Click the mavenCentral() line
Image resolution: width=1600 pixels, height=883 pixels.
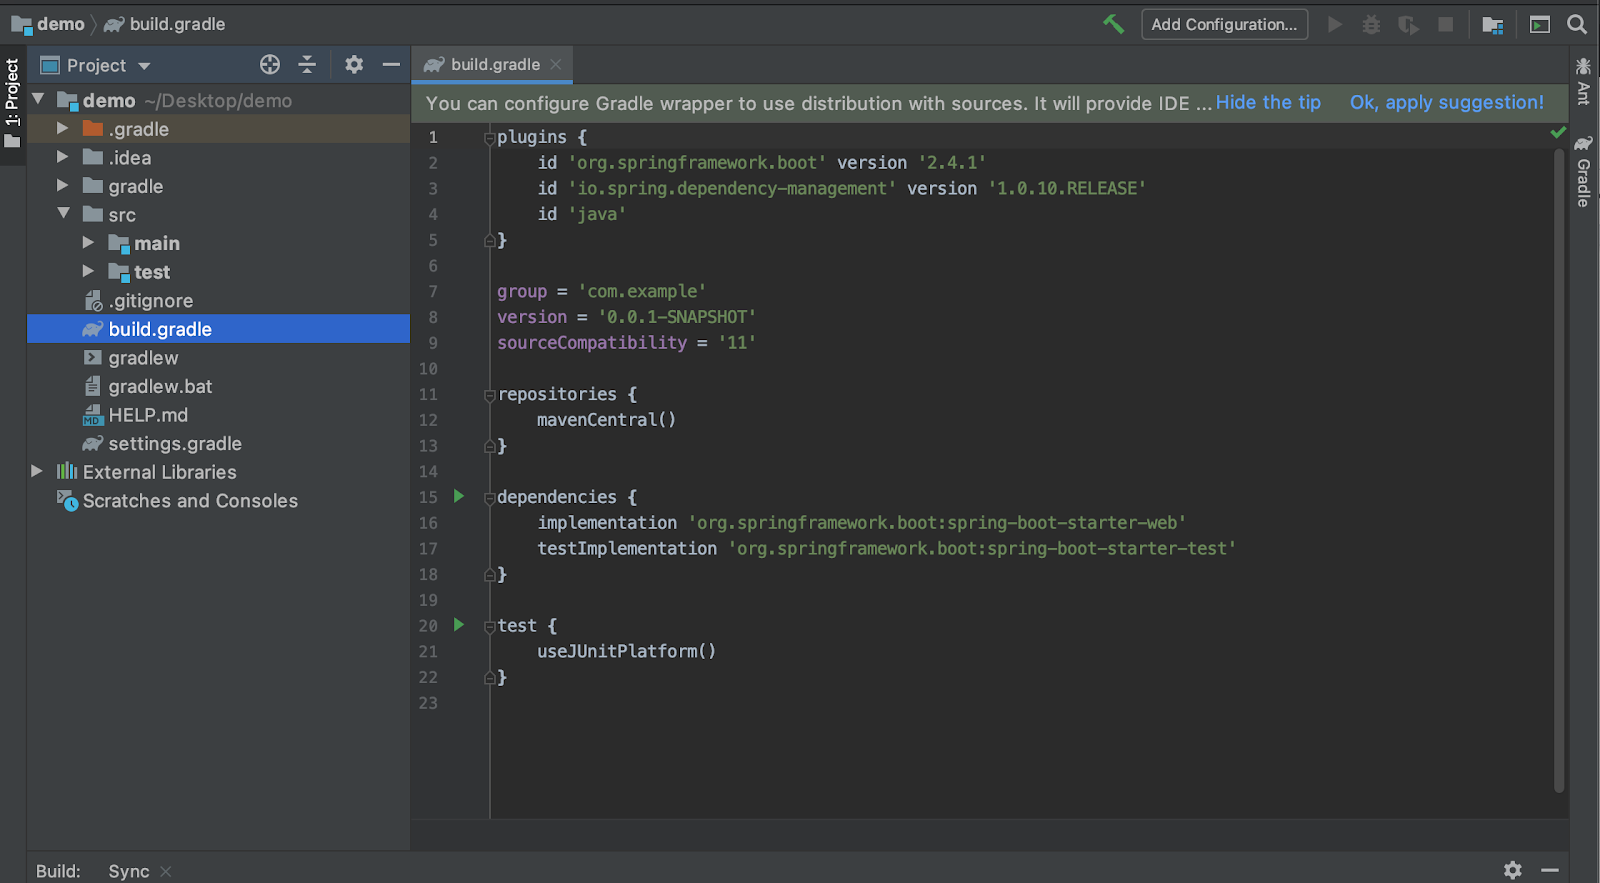pyautogui.click(x=606, y=420)
